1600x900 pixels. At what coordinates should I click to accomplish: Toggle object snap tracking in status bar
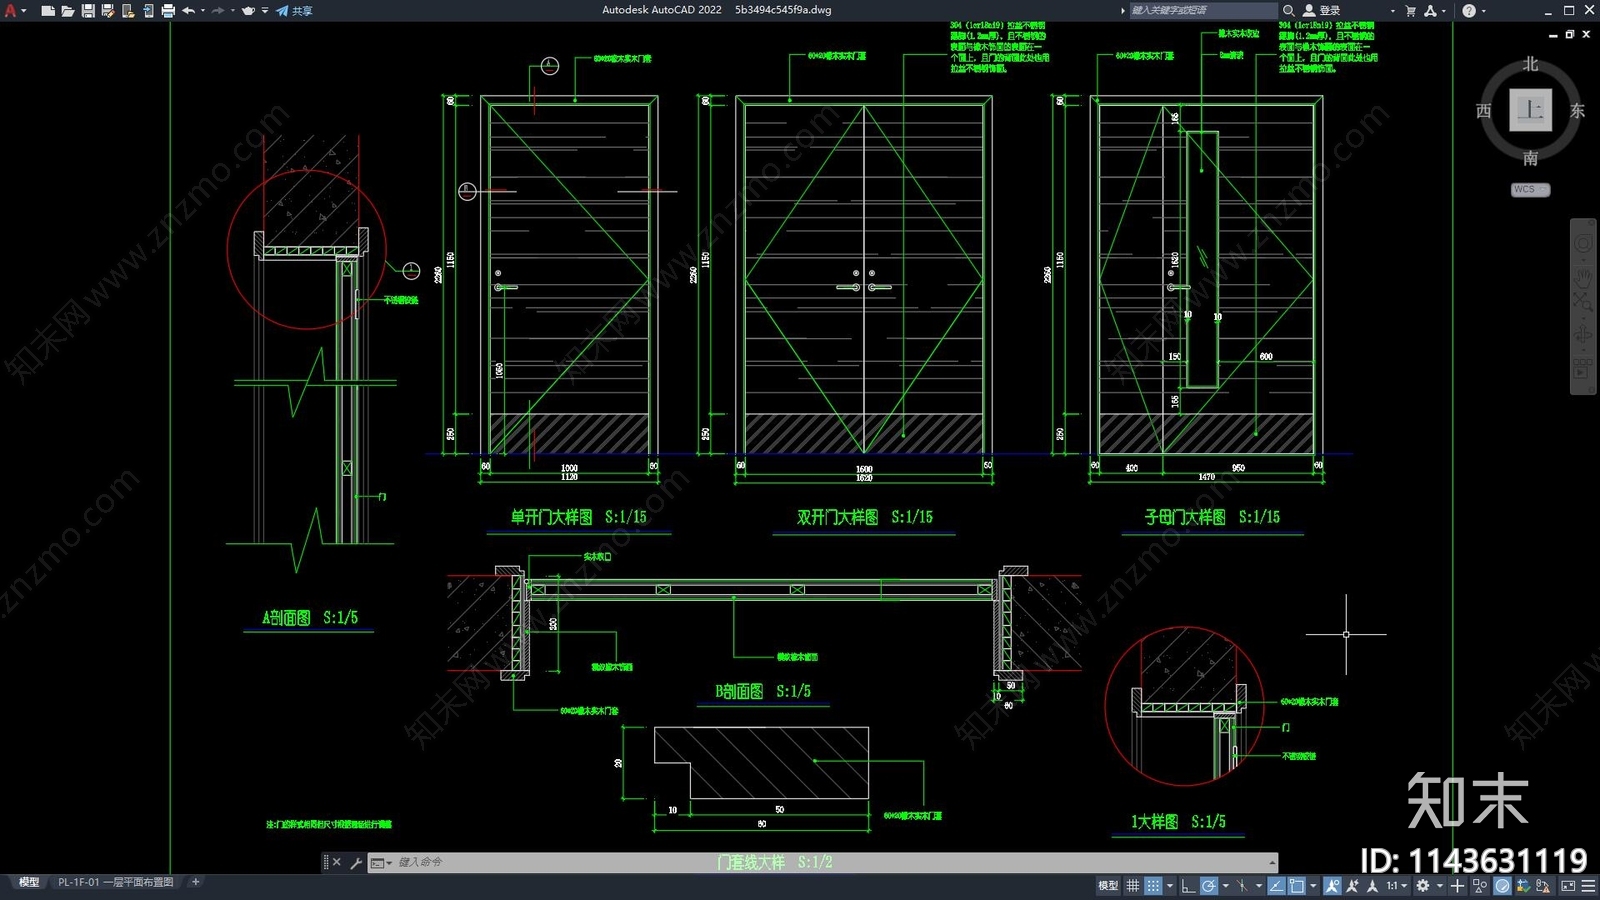click(1276, 885)
